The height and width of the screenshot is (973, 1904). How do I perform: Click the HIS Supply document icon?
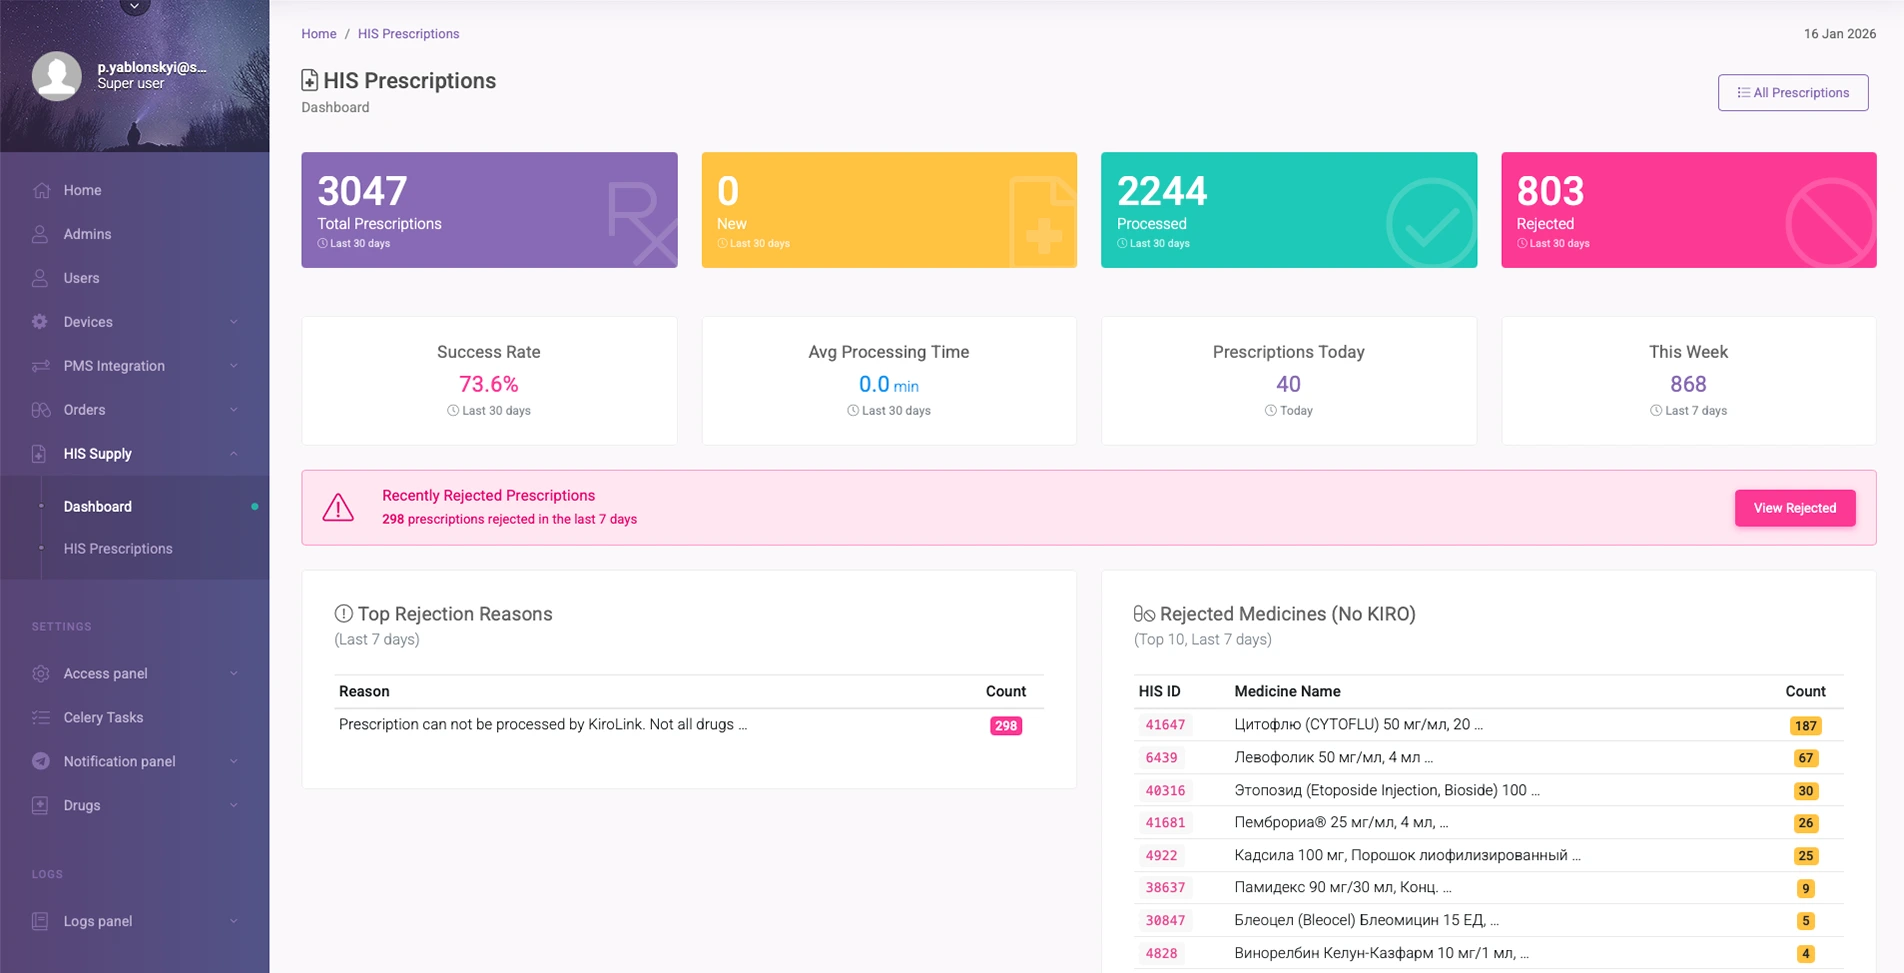pos(39,454)
